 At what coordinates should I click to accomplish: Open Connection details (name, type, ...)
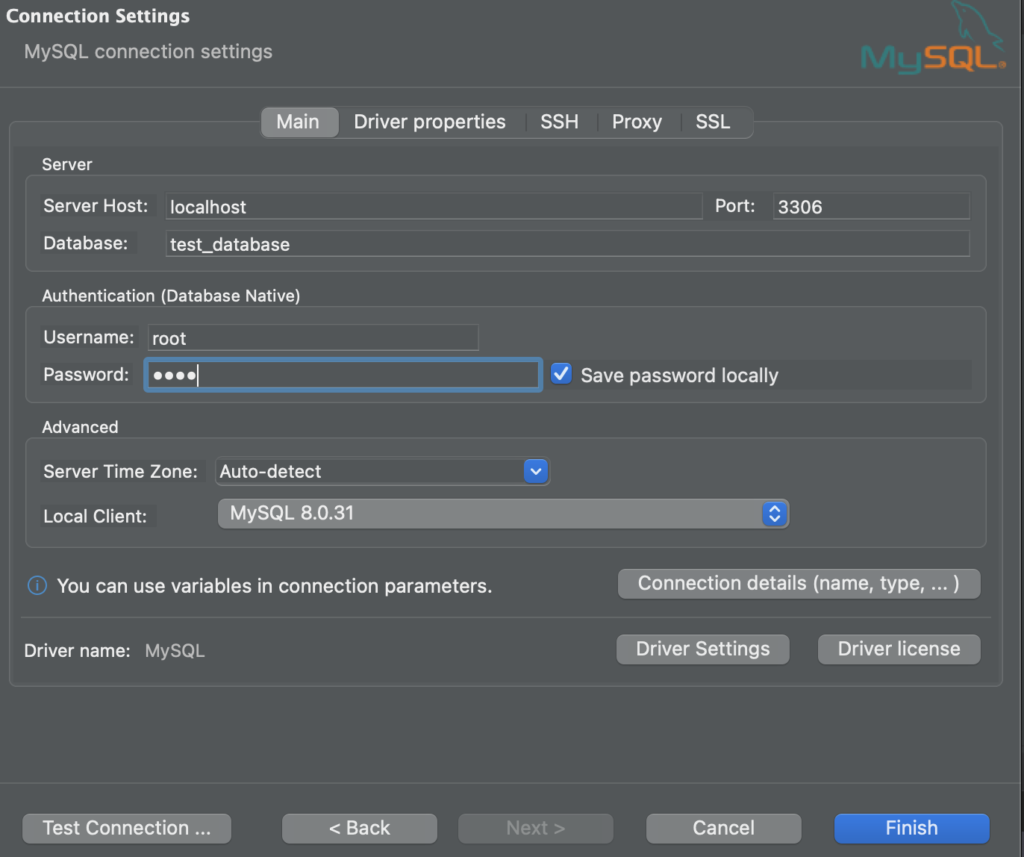pyautogui.click(x=798, y=584)
